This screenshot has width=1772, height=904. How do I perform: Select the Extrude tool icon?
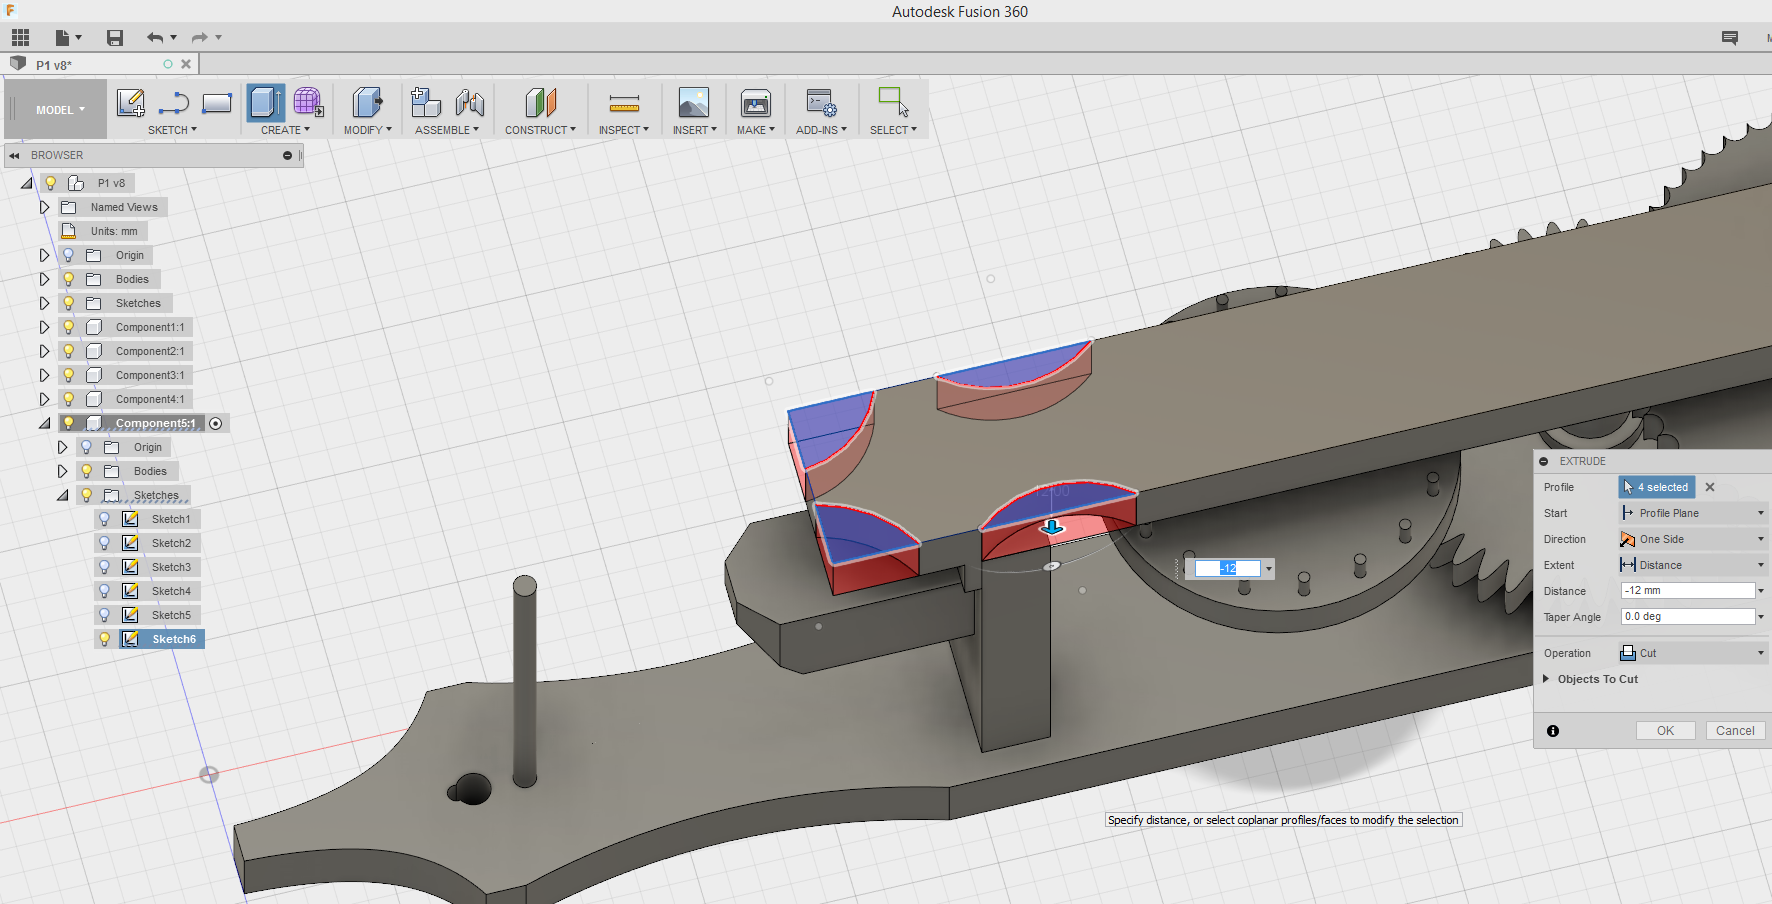pos(265,102)
